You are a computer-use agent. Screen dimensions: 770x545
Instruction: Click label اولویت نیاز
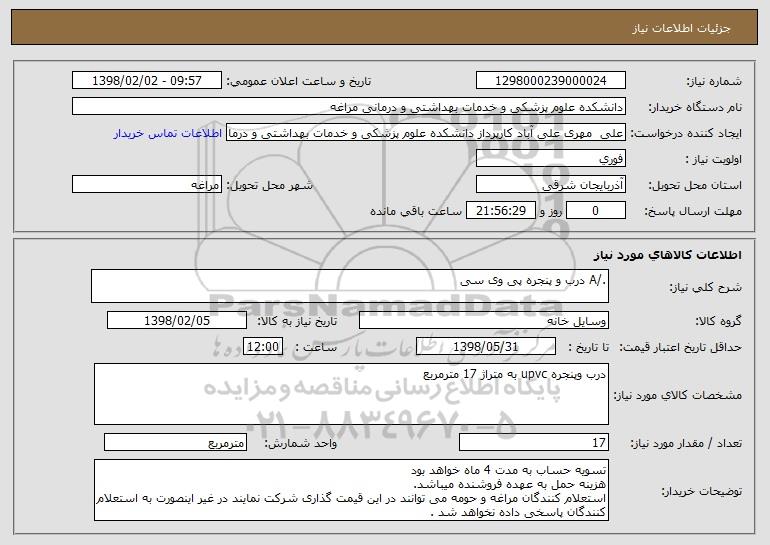point(714,159)
